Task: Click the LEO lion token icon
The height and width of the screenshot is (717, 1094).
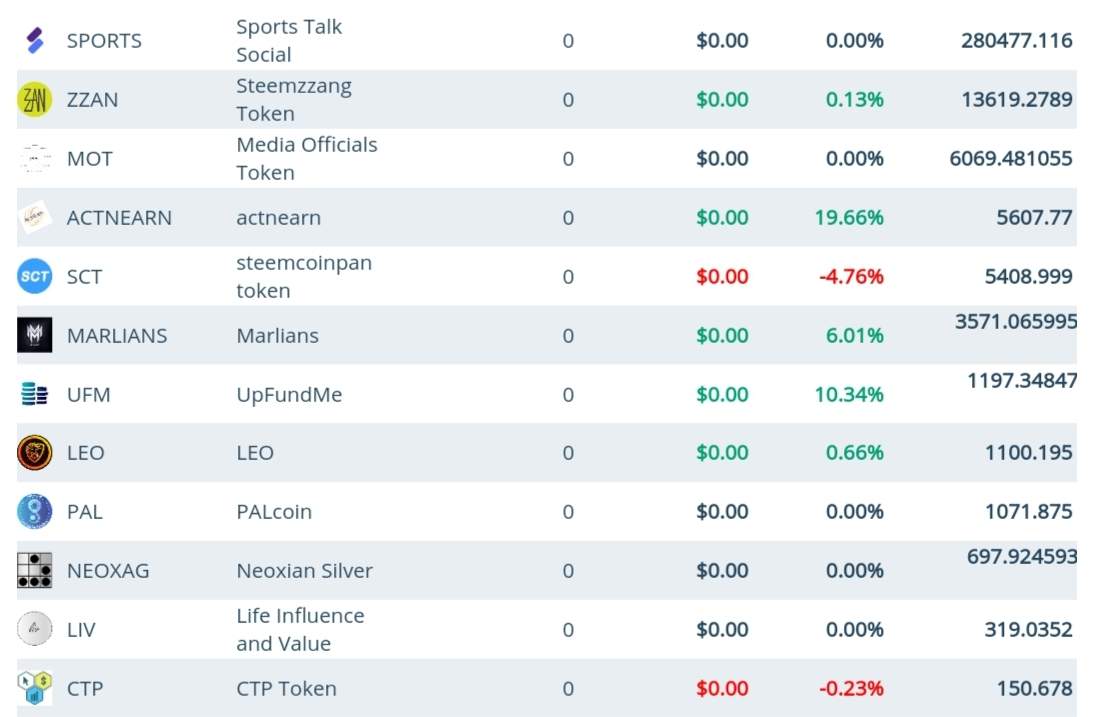Action: coord(35,453)
